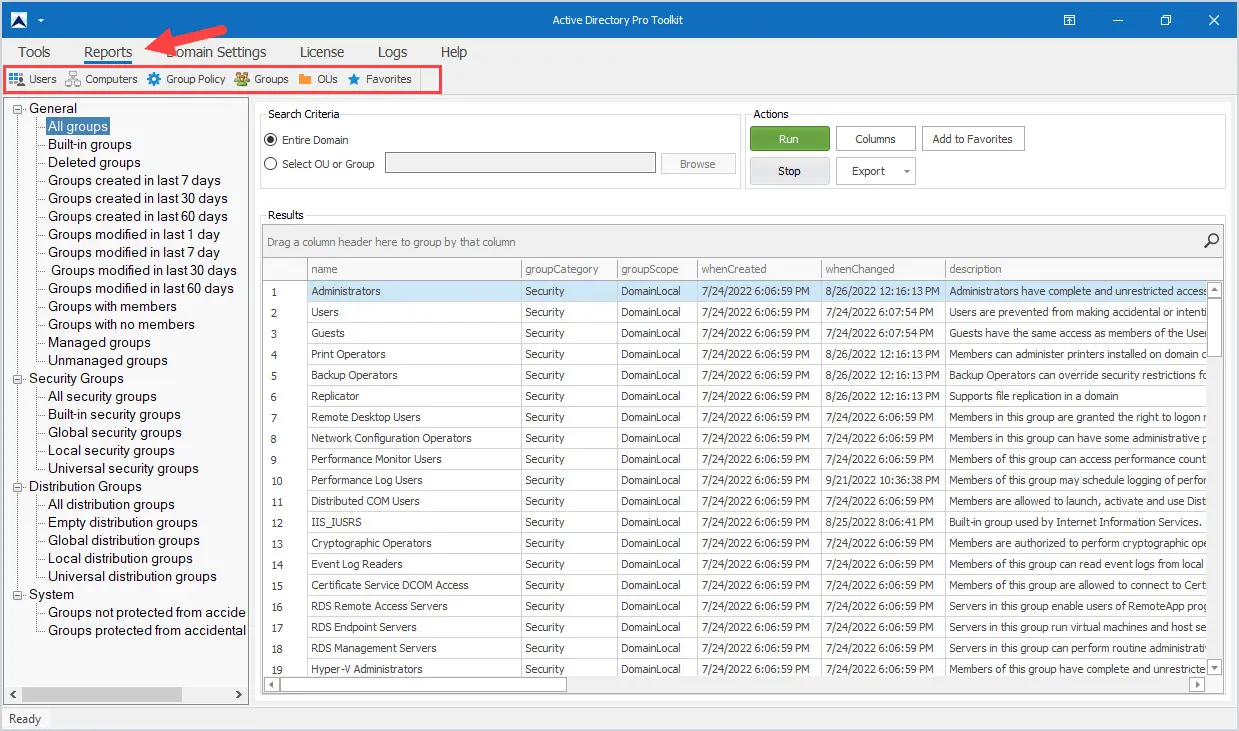Image resolution: width=1239 pixels, height=731 pixels.
Task: Click the green Run button
Action: pos(790,139)
